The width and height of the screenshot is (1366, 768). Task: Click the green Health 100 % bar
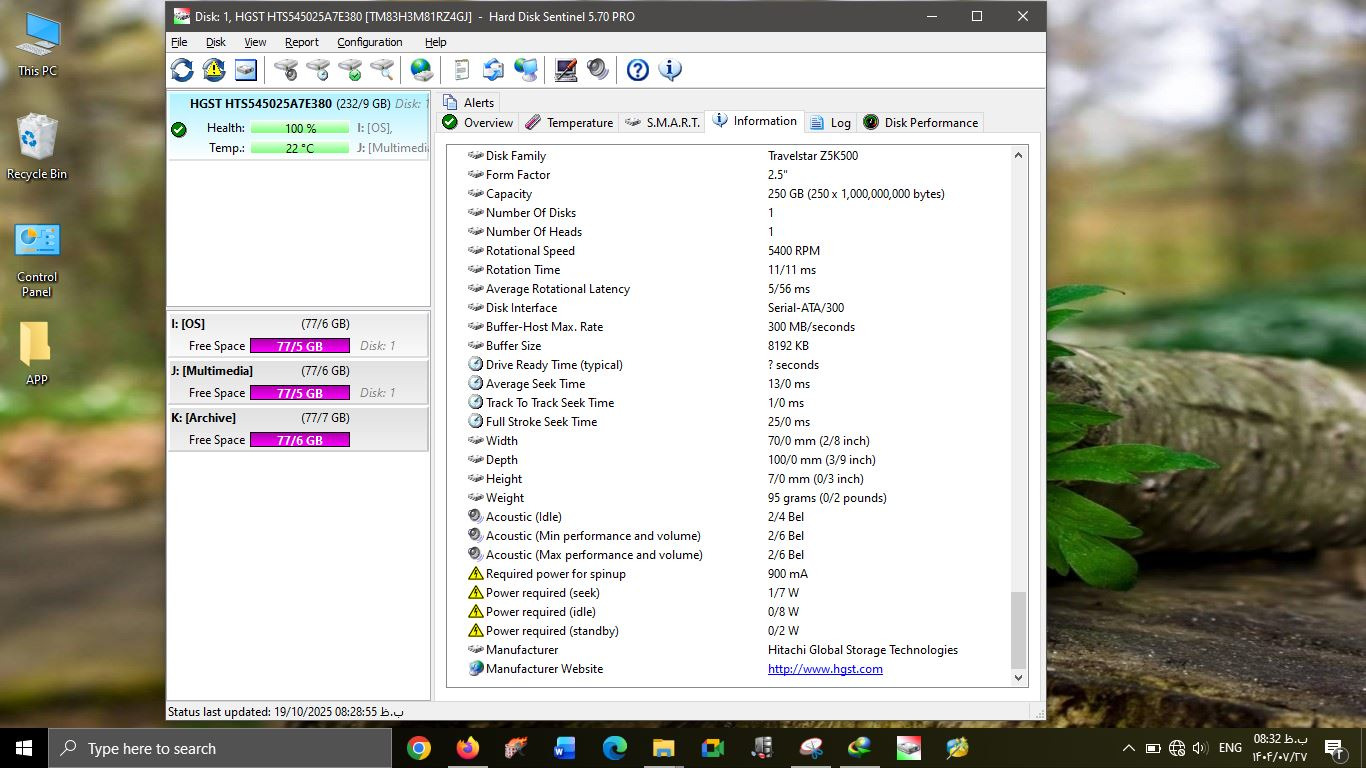[x=300, y=128]
